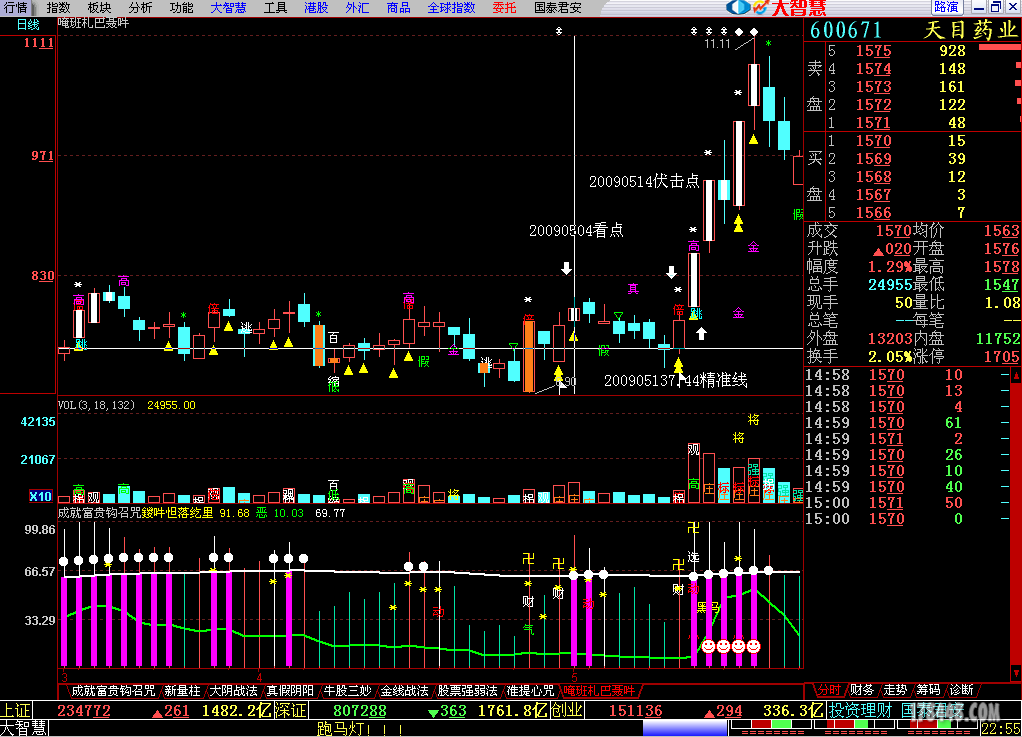This screenshot has width=1022, height=737.
Task: Switch to the 财务 tab
Action: pyautogui.click(x=862, y=690)
